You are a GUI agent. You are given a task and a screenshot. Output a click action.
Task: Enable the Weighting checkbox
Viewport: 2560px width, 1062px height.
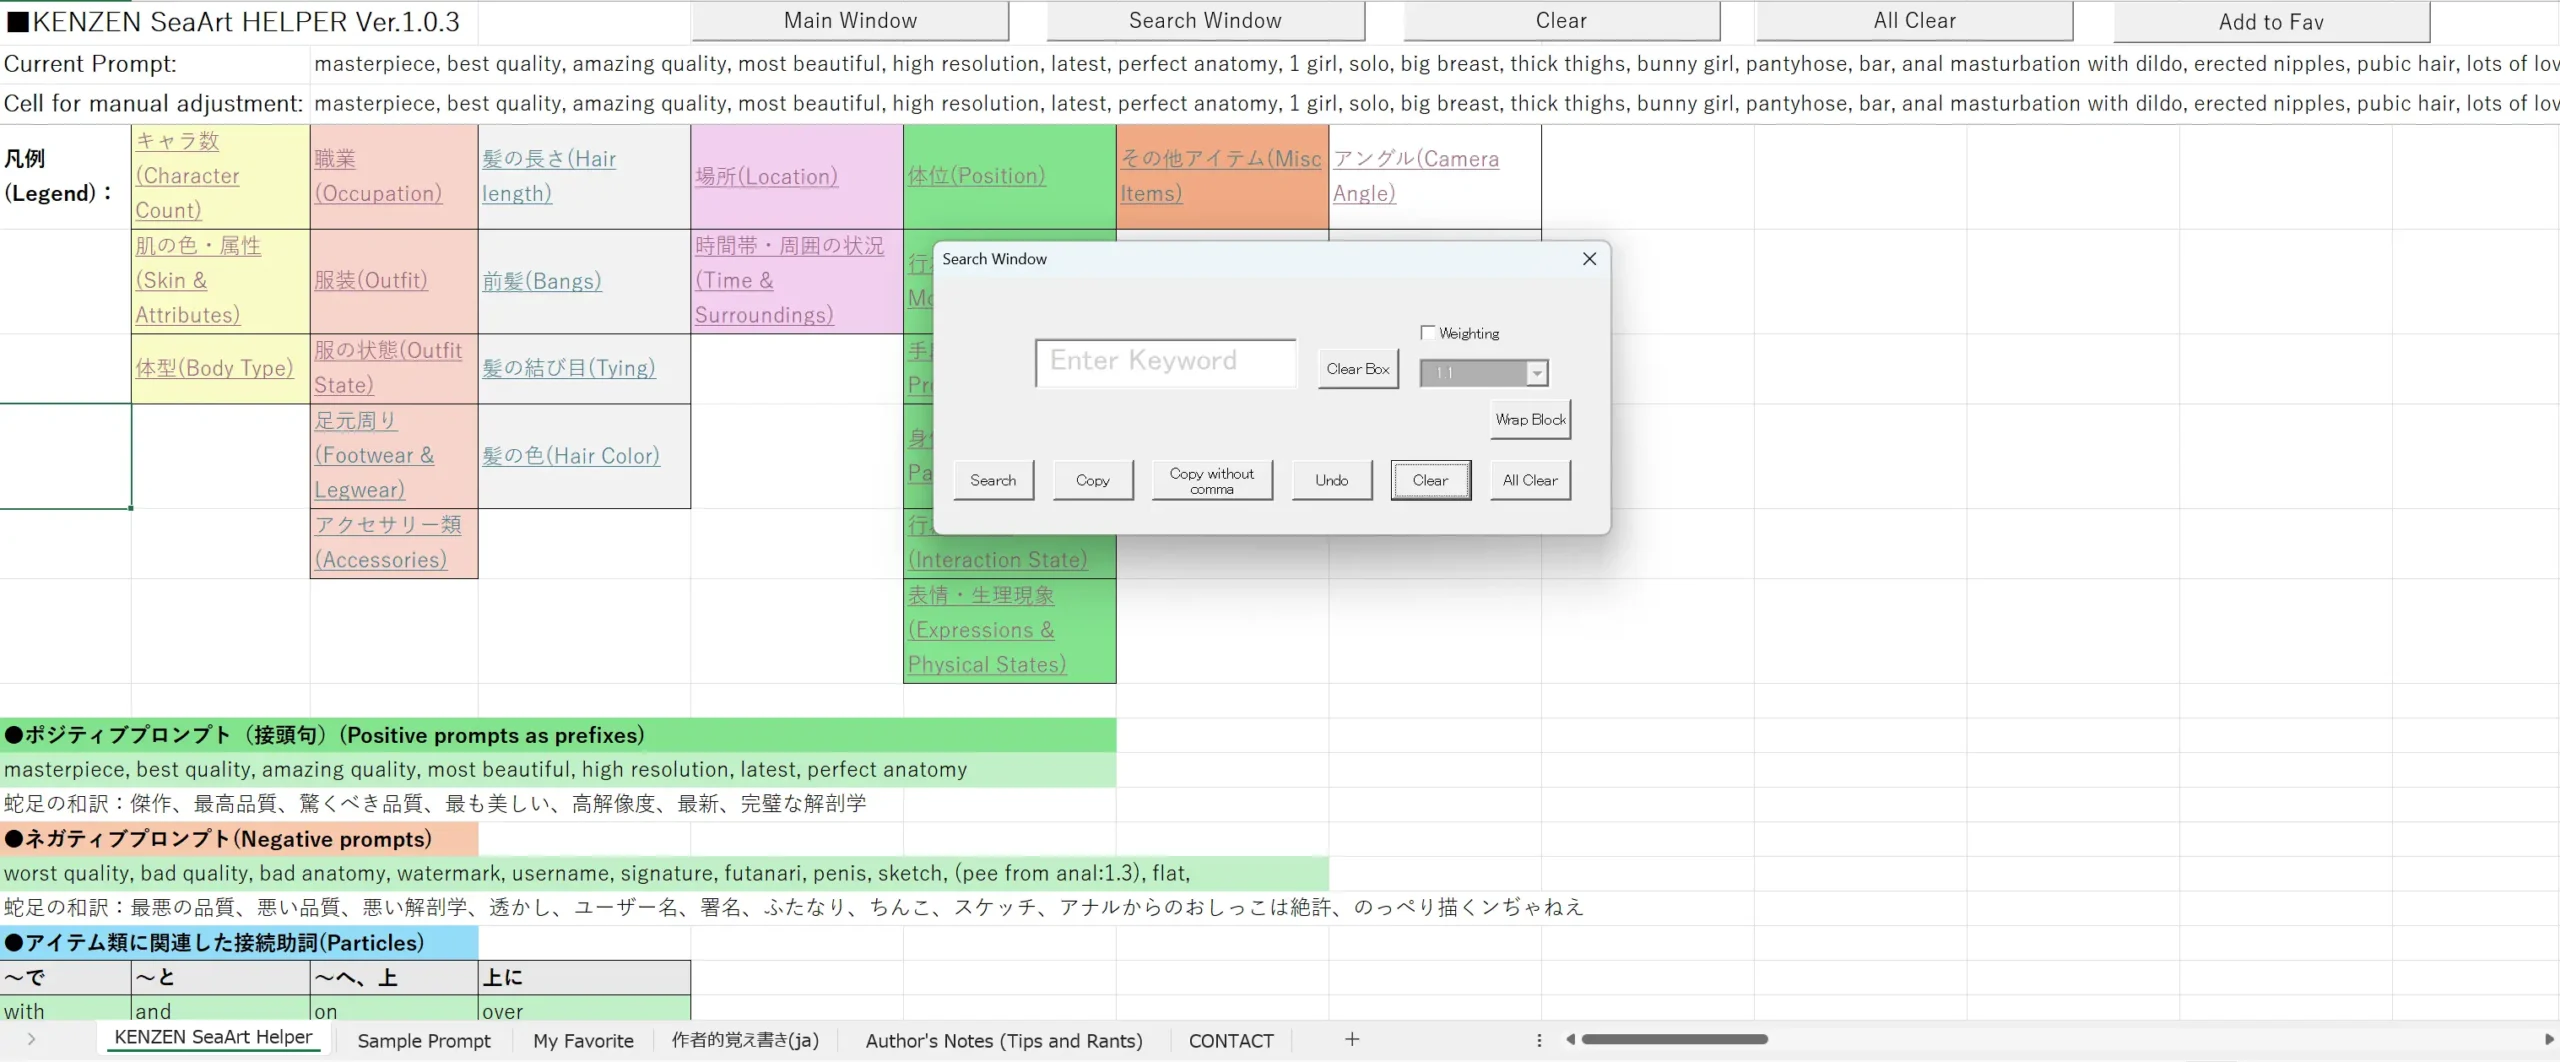tap(1428, 333)
